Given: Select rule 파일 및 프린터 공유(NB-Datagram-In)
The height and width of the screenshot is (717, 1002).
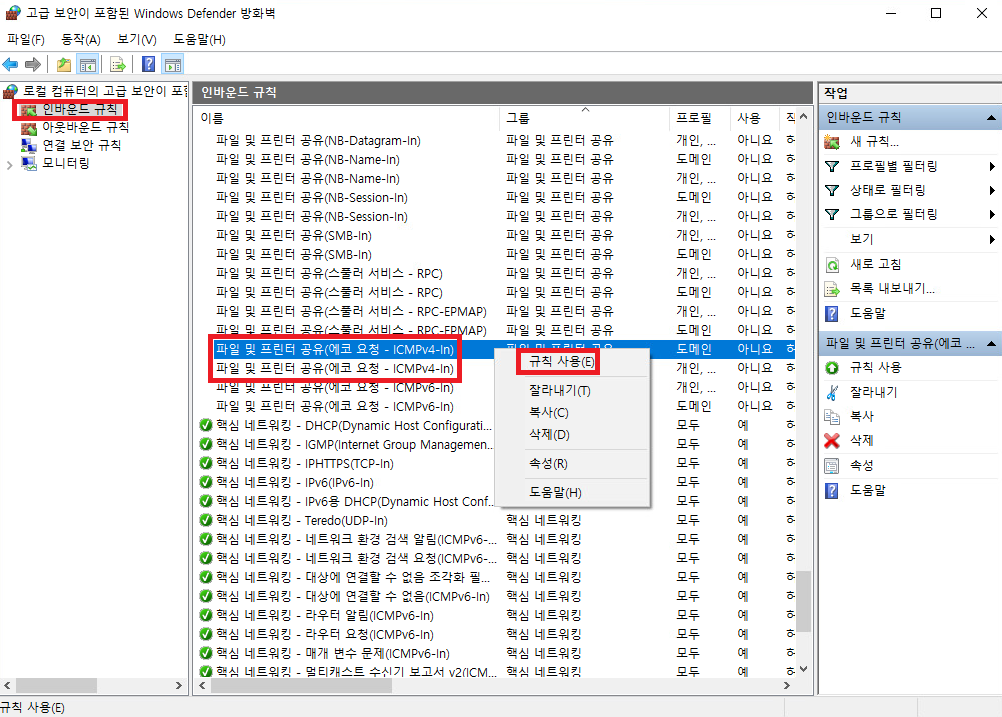Looking at the screenshot, I should click(x=318, y=141).
